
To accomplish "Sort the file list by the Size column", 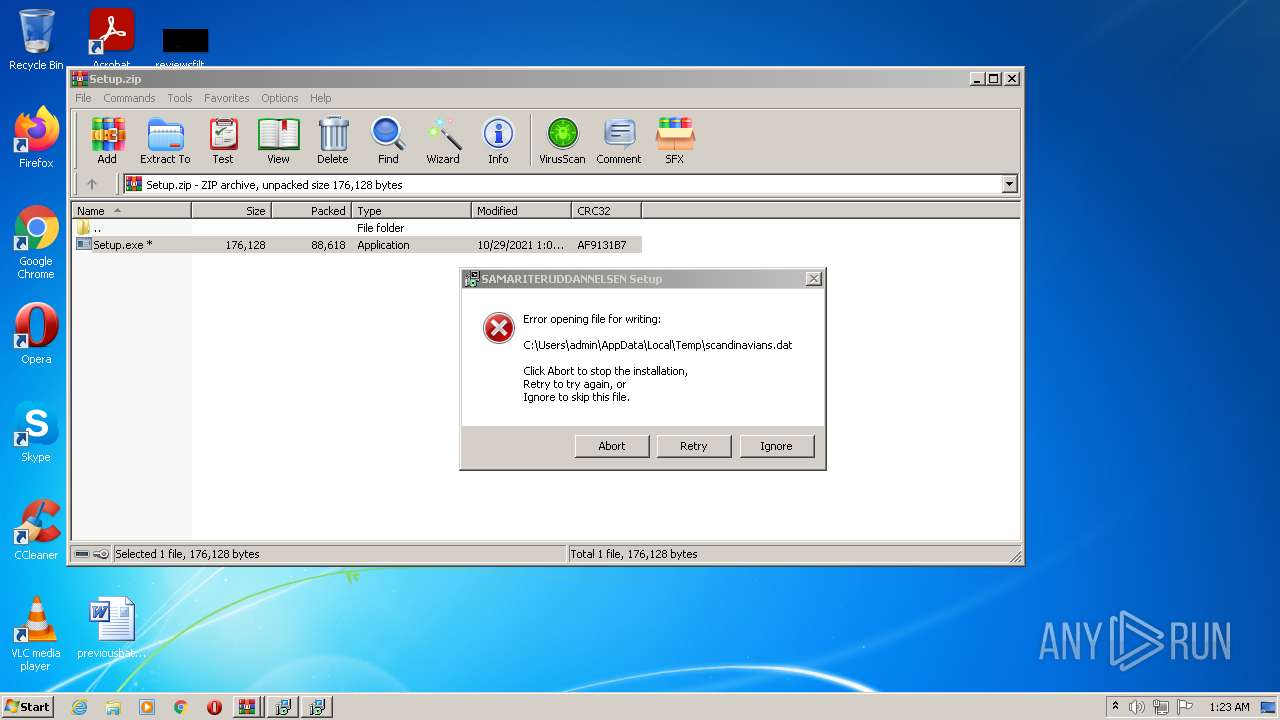I will [231, 211].
